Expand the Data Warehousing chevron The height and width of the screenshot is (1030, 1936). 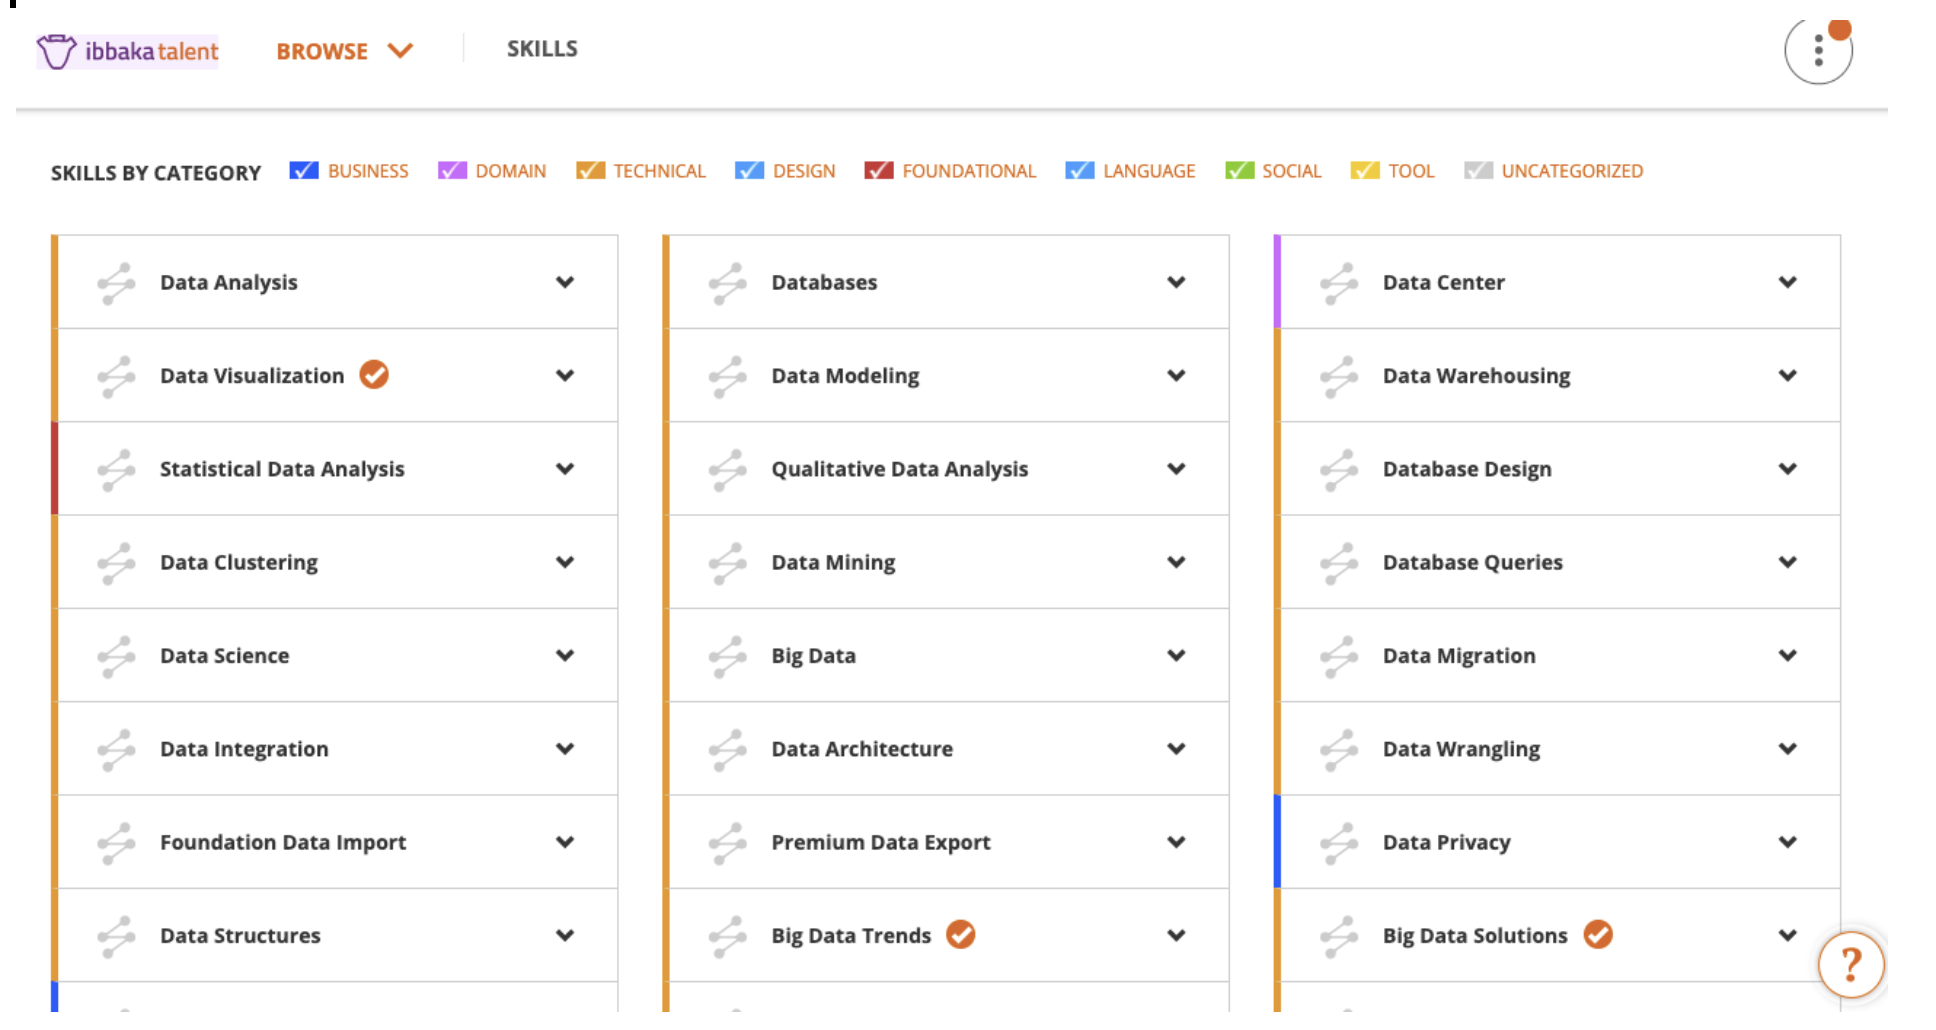point(1788,376)
